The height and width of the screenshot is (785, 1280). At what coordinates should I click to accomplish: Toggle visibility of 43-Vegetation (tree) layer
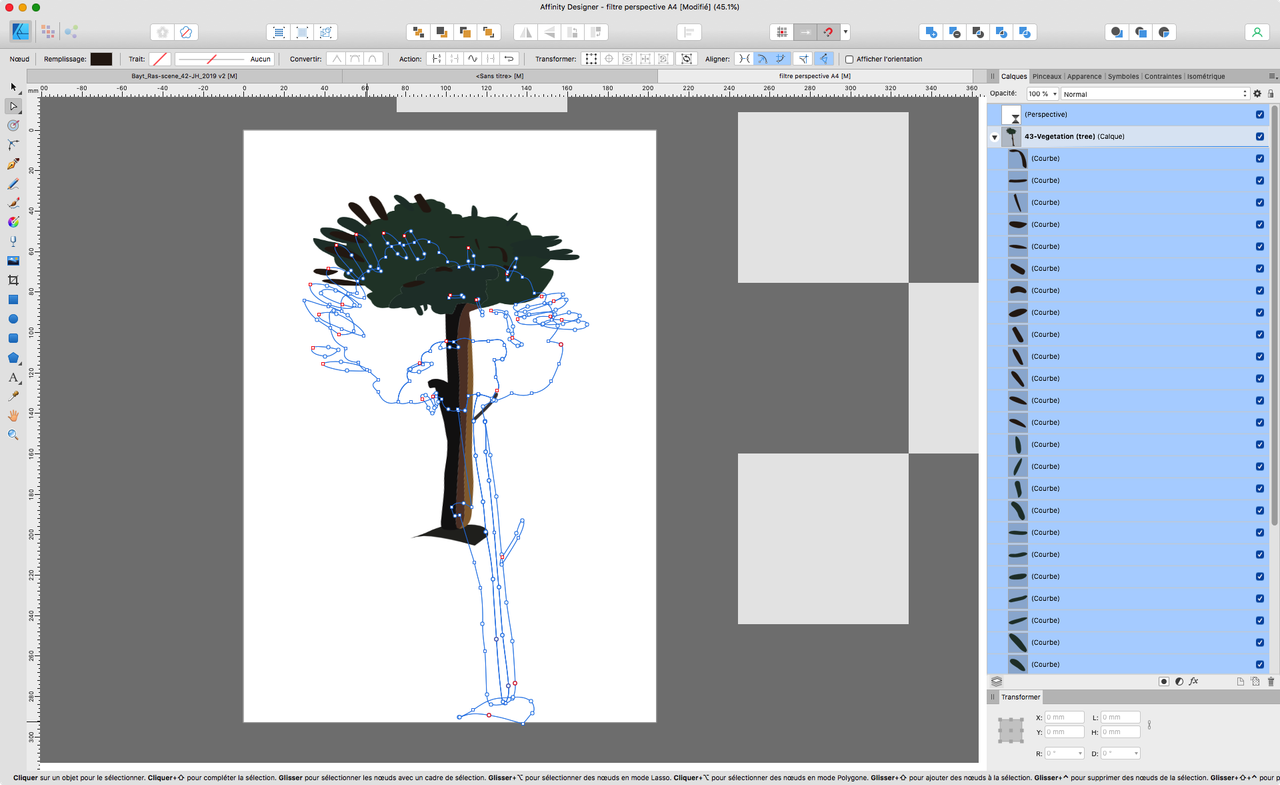tap(1260, 136)
